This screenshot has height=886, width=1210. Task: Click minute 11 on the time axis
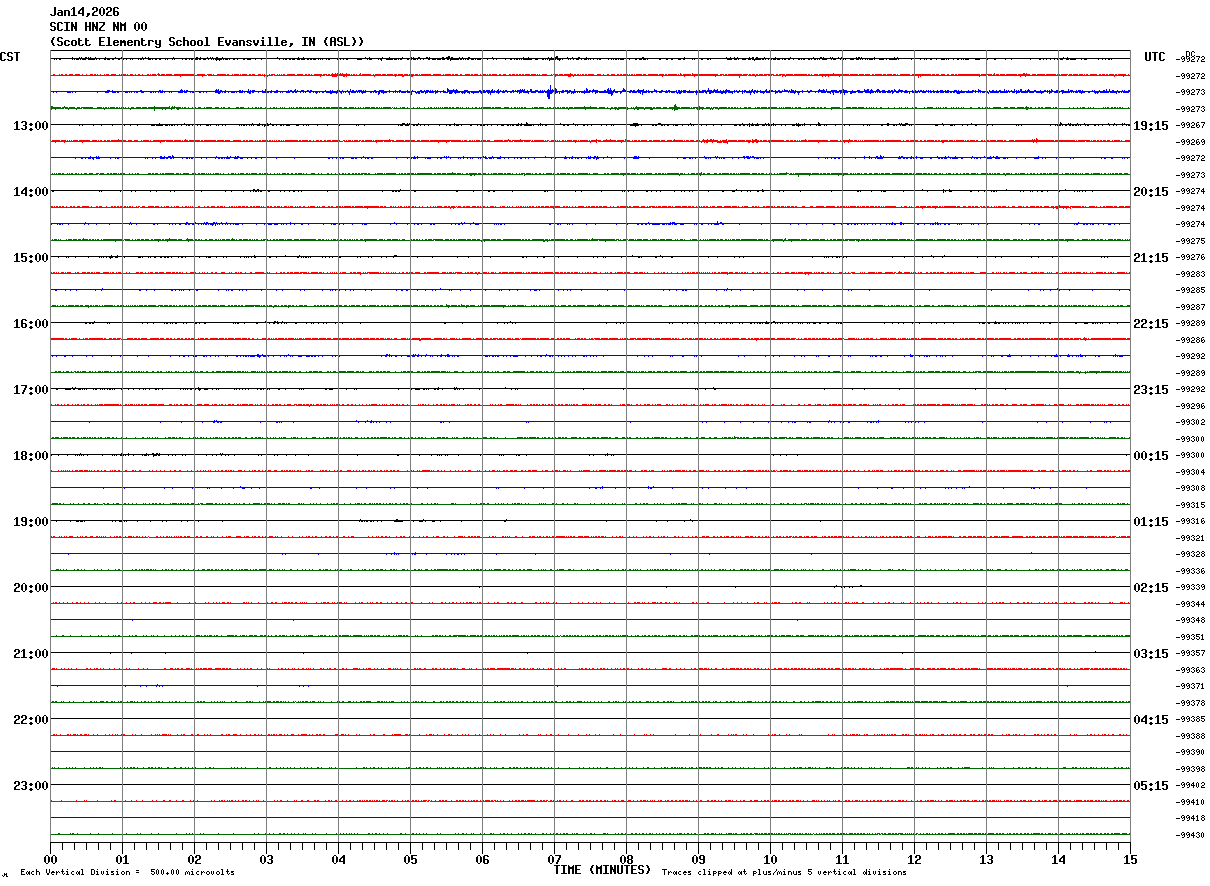pos(842,859)
